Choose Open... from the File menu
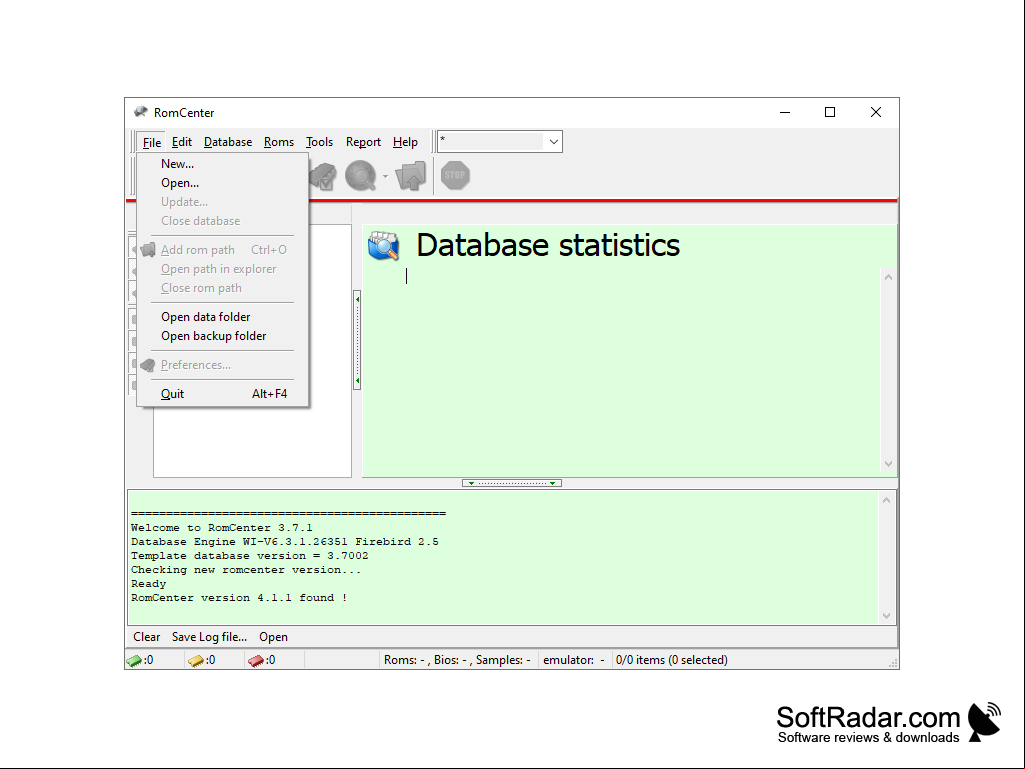Viewport: 1025px width, 769px height. click(x=222, y=183)
